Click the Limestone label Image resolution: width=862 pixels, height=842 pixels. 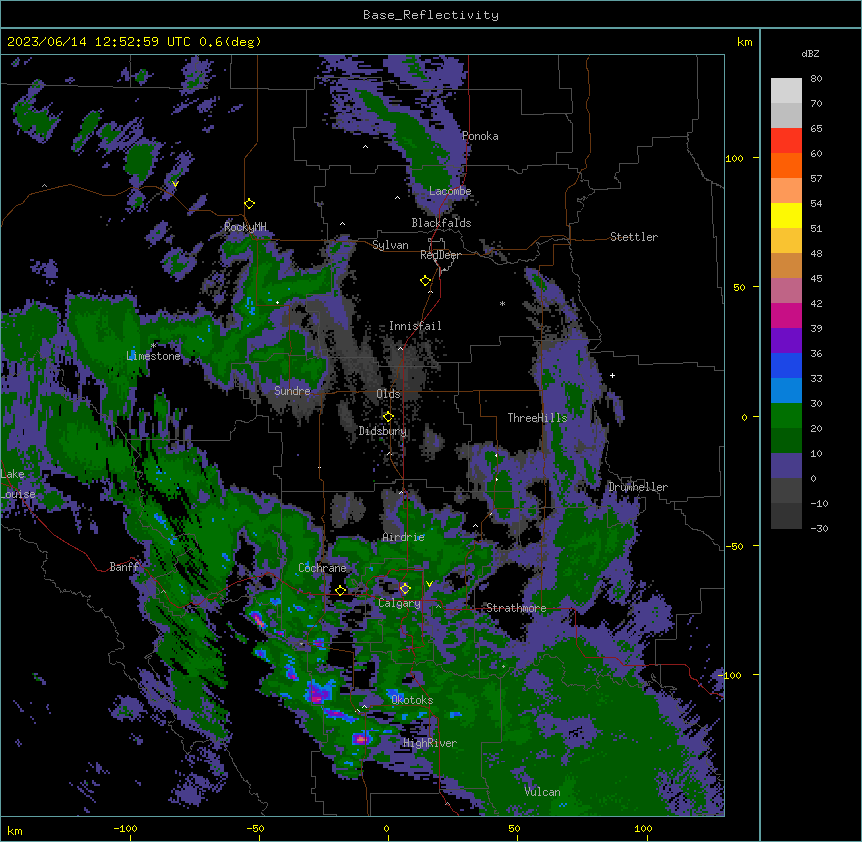pos(153,356)
